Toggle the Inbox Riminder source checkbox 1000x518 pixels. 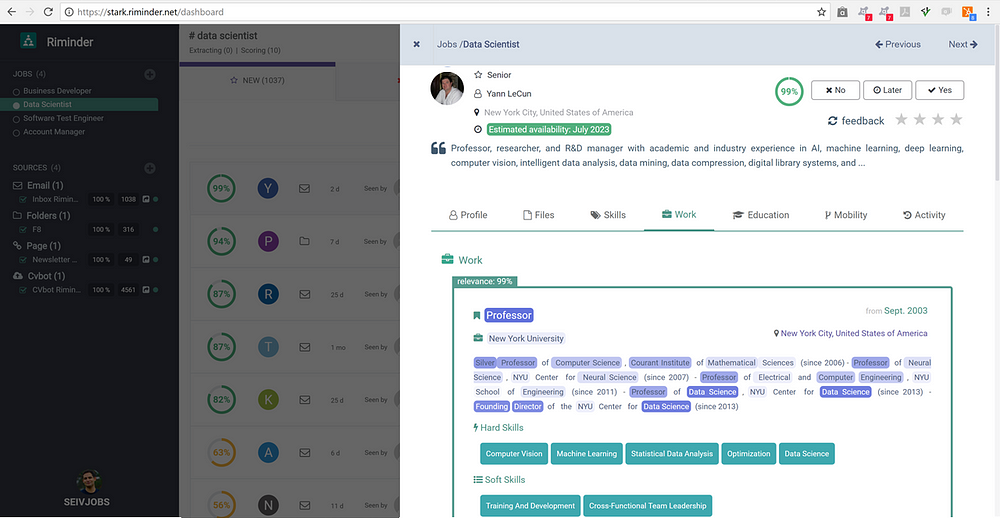point(24,199)
